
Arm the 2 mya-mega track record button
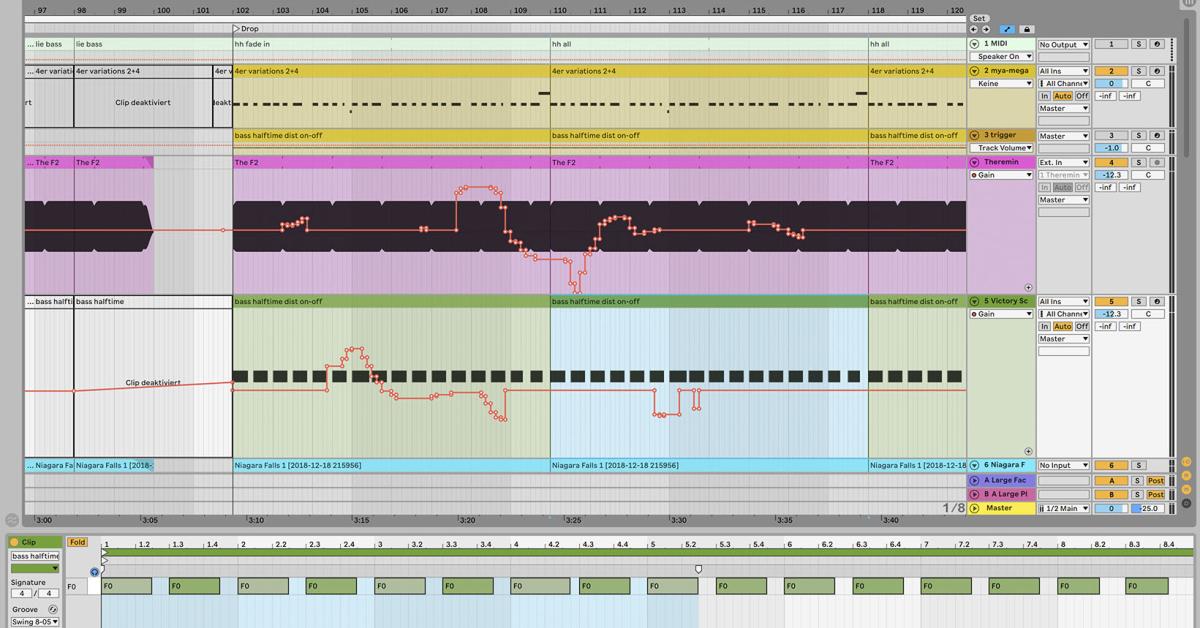pos(1156,71)
